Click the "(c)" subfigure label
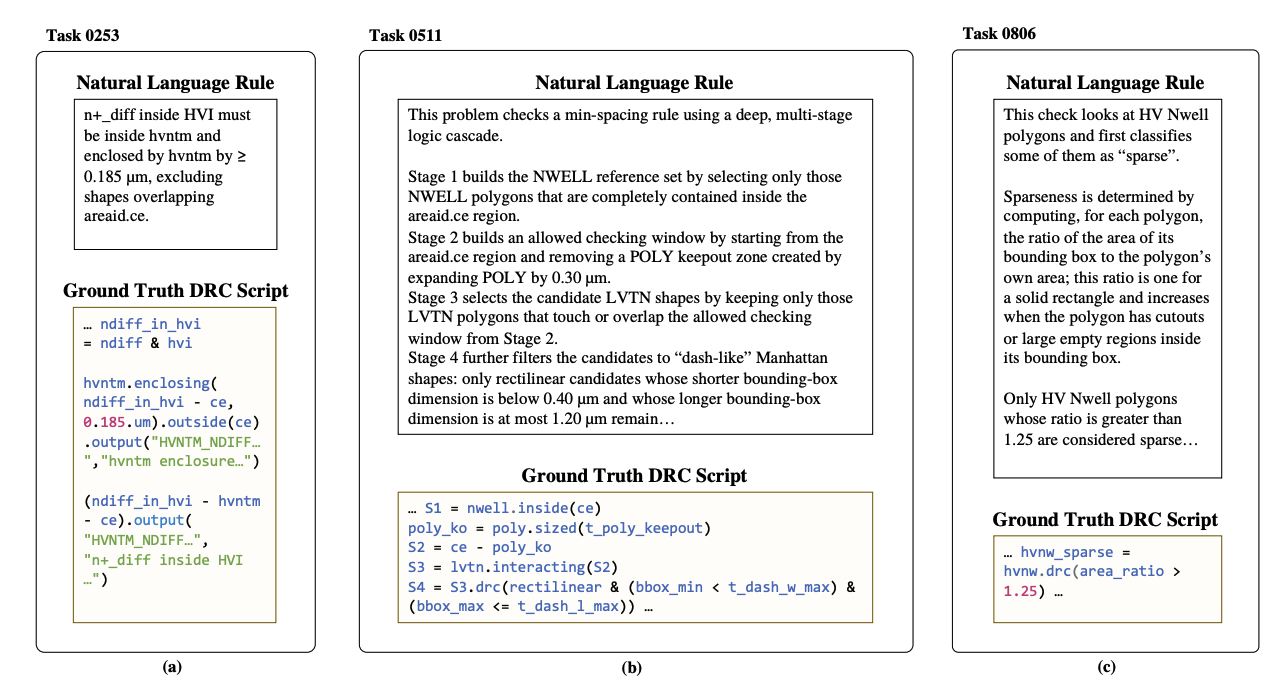This screenshot has height=688, width=1275. pyautogui.click(x=1106, y=667)
